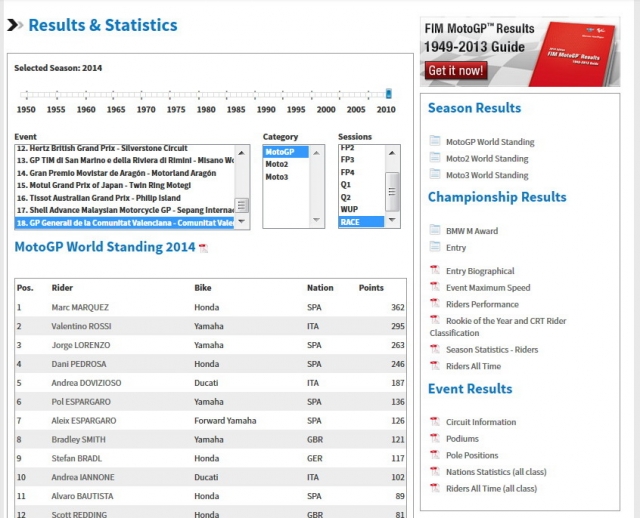This screenshot has width=640, height=518.
Task: Click rider Andrea DOVIZIOSO
Action: [86, 382]
